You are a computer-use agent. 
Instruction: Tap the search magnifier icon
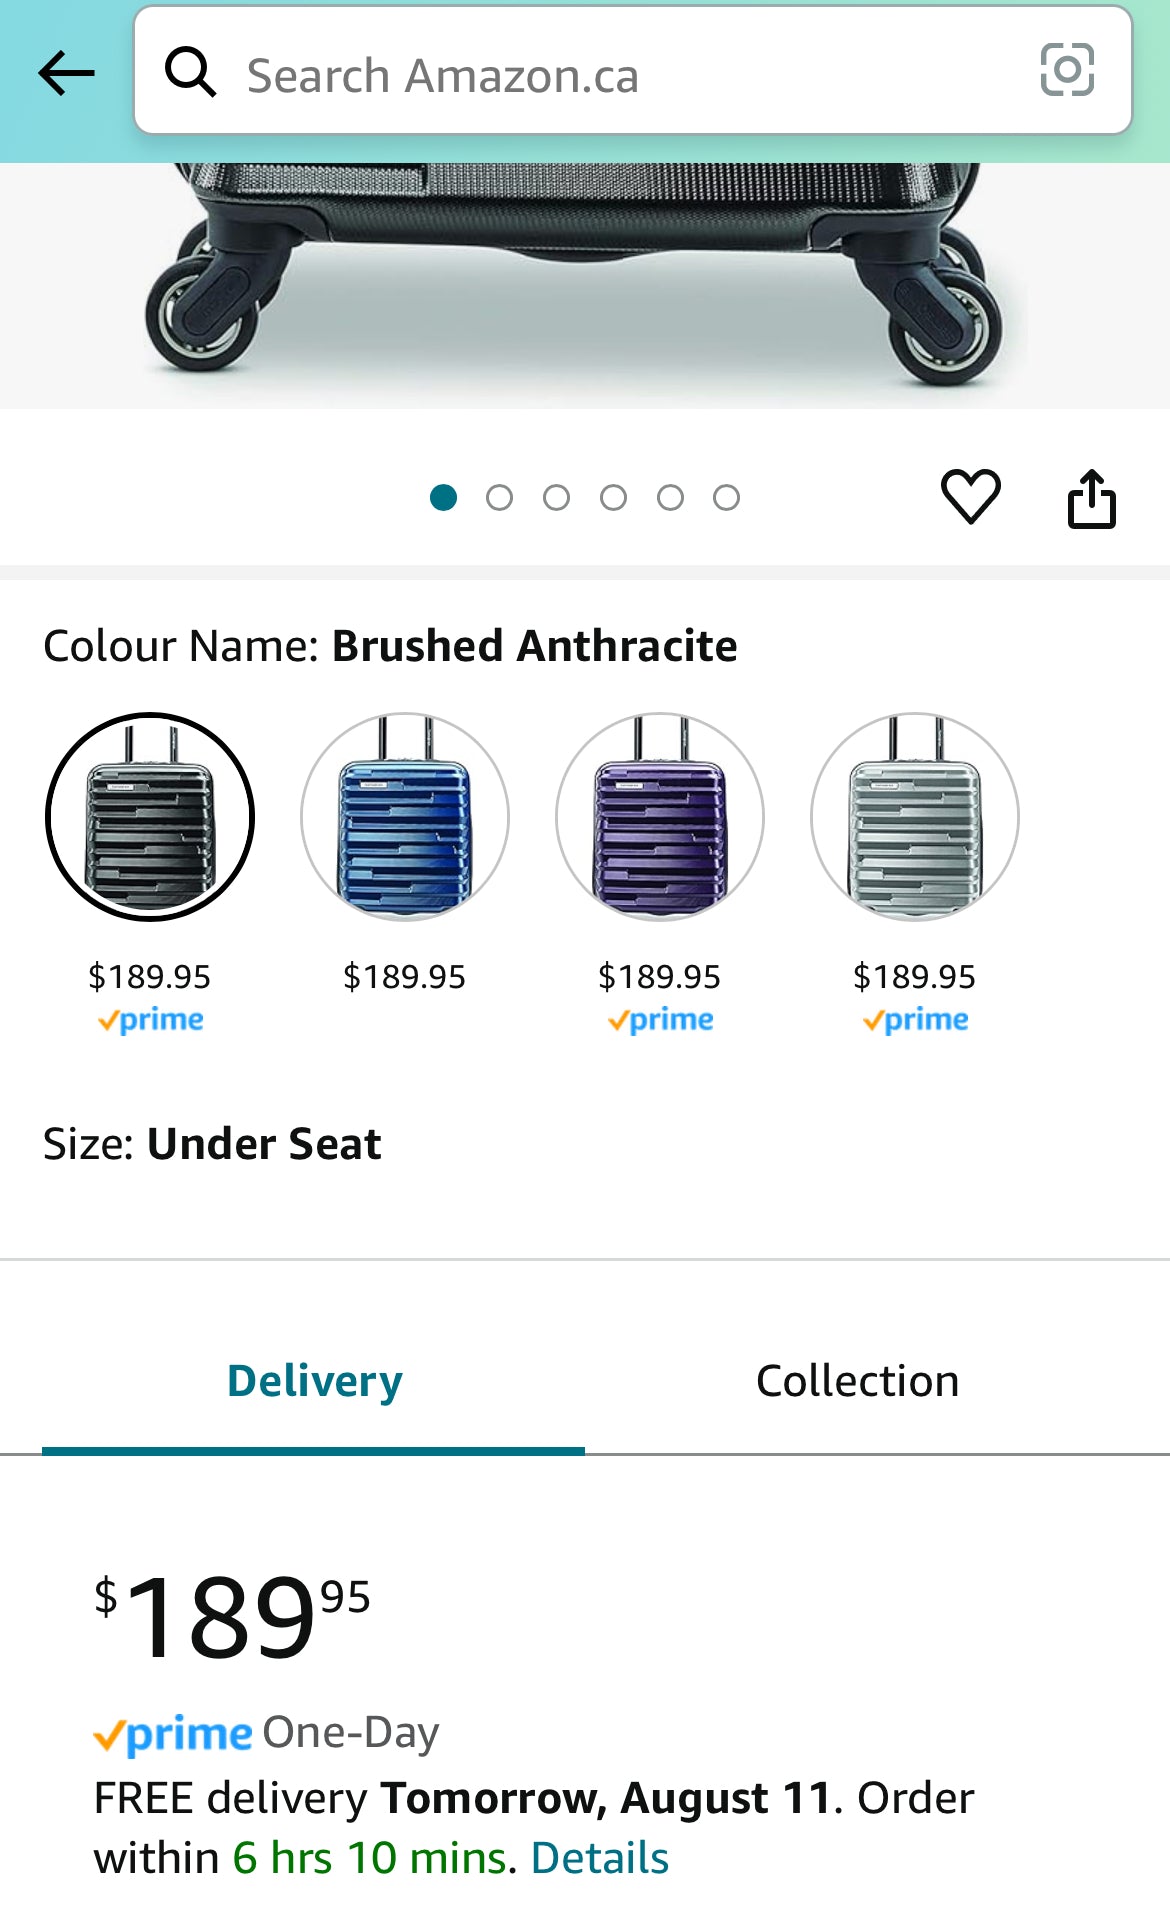(190, 73)
